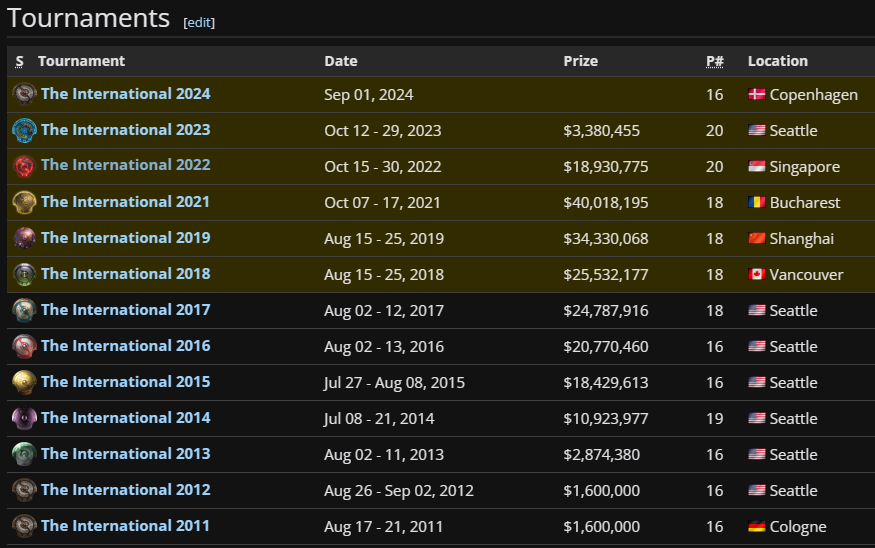The height and width of the screenshot is (548, 875).
Task: Click the Denmark flag beside Copenhagen
Action: 756,95
